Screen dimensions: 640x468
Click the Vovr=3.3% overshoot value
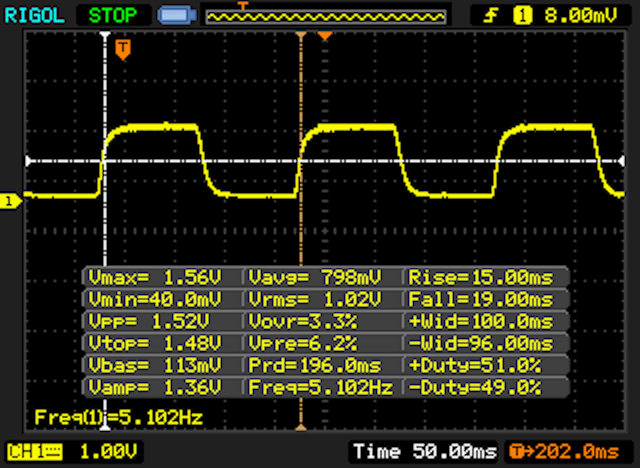(x=302, y=322)
